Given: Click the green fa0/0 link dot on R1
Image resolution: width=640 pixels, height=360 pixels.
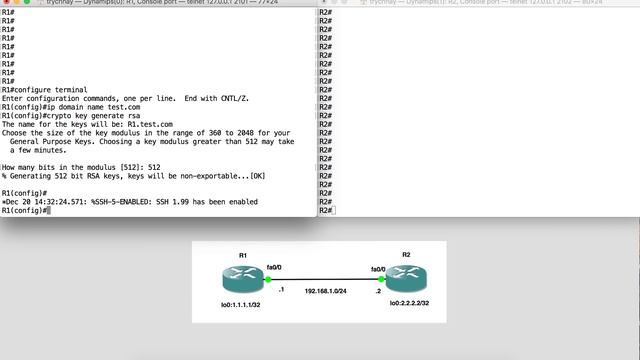Looking at the screenshot, I should [268, 280].
